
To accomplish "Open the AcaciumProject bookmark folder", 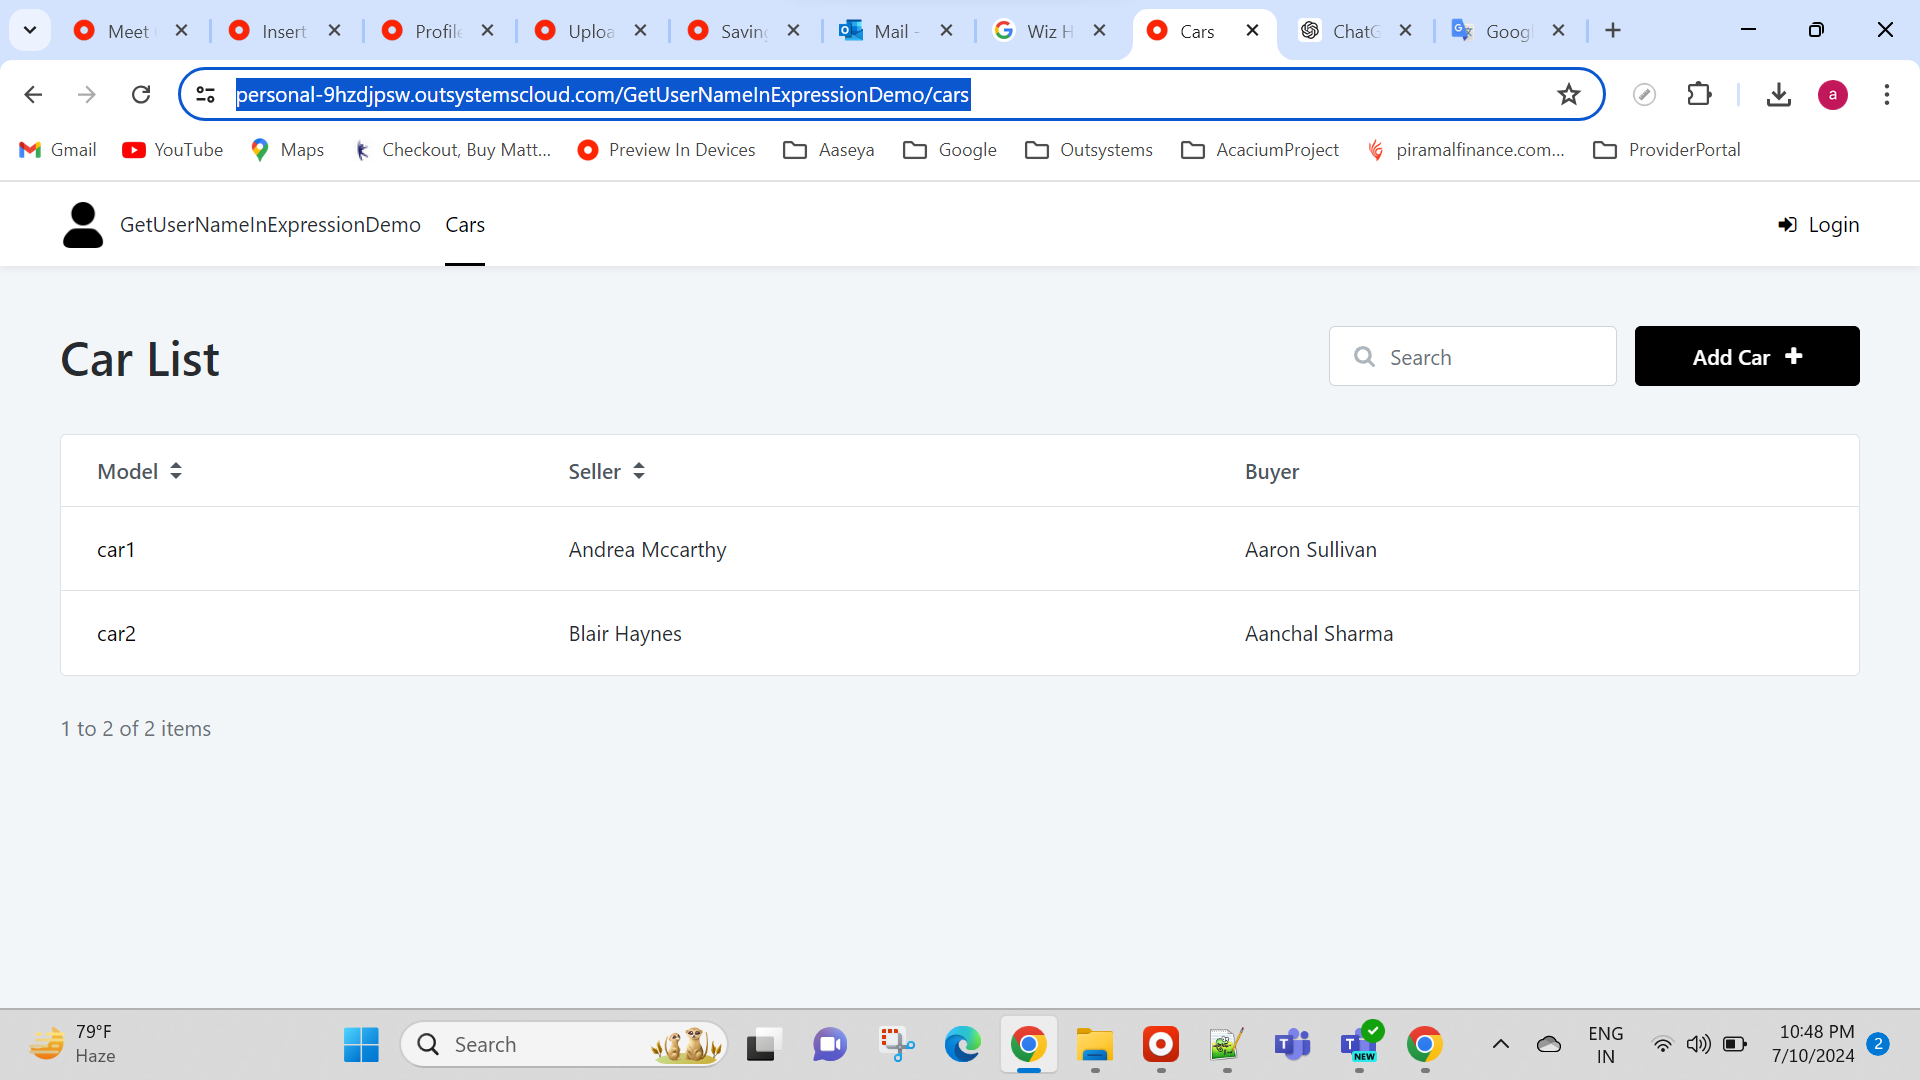I will click(x=1260, y=150).
